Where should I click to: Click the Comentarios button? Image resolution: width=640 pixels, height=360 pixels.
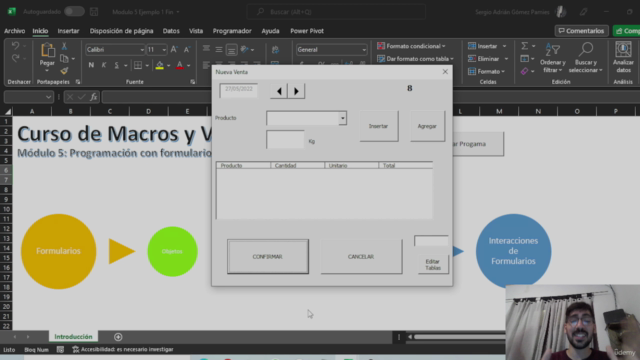[582, 31]
